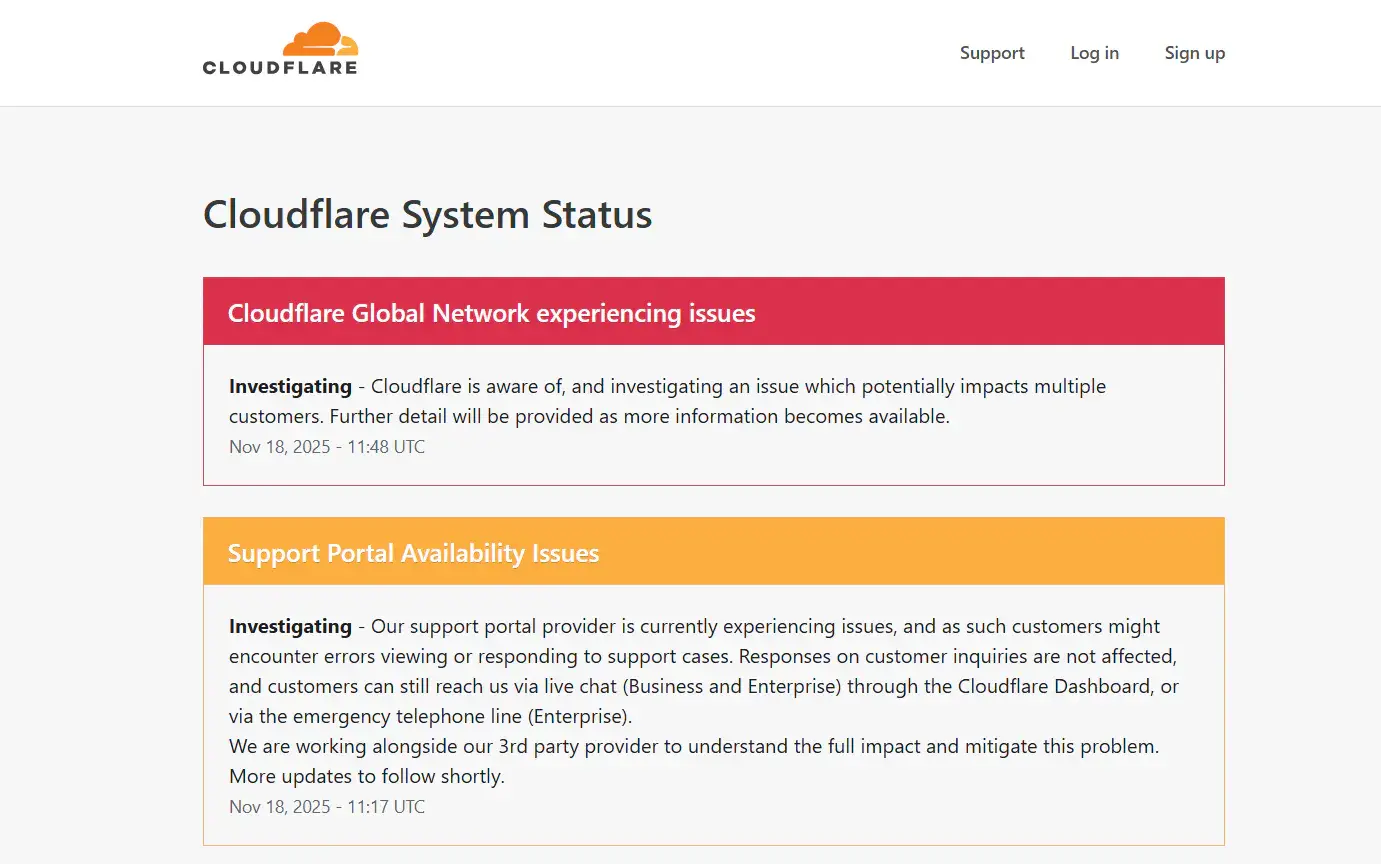1381x864 pixels.
Task: Open the Support Portal Availability Issues incident
Action: [x=414, y=552]
